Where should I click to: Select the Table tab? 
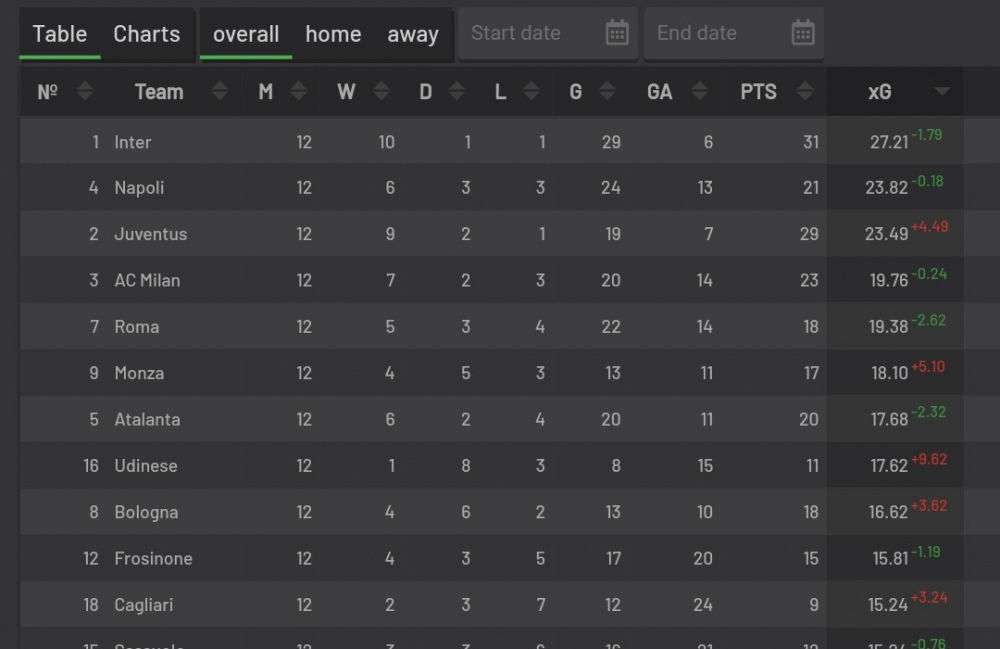coord(60,34)
